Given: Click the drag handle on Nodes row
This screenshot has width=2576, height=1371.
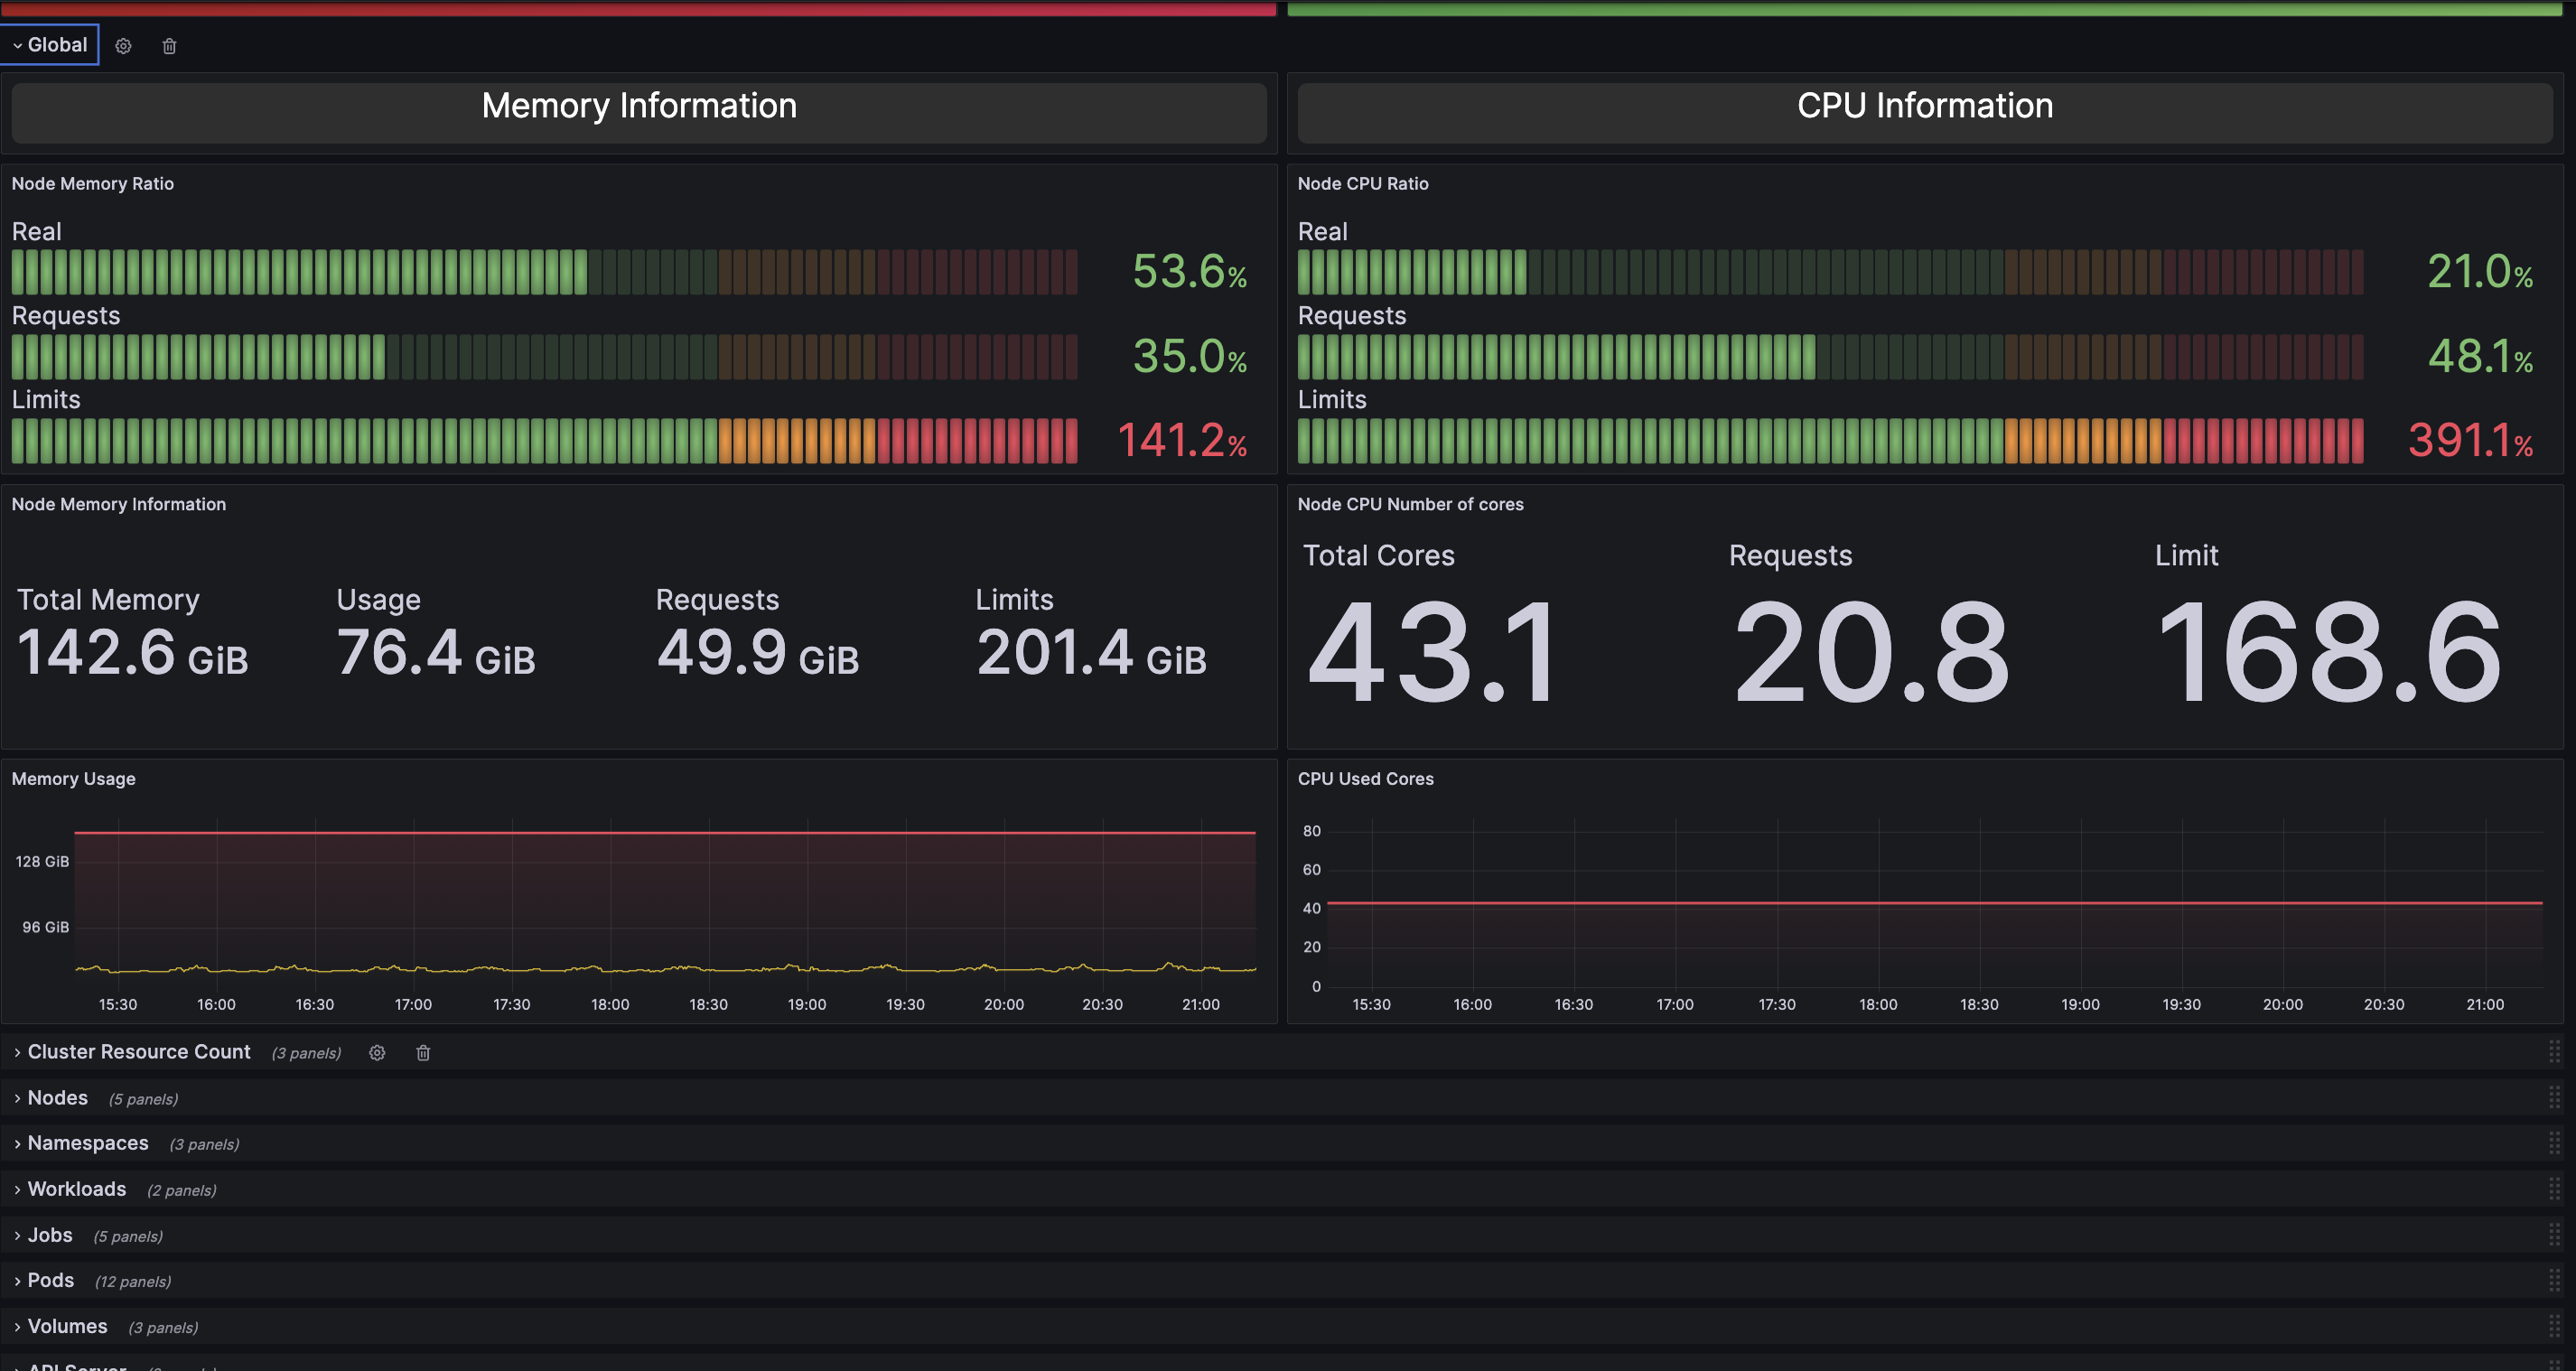Looking at the screenshot, I should [x=2553, y=1098].
